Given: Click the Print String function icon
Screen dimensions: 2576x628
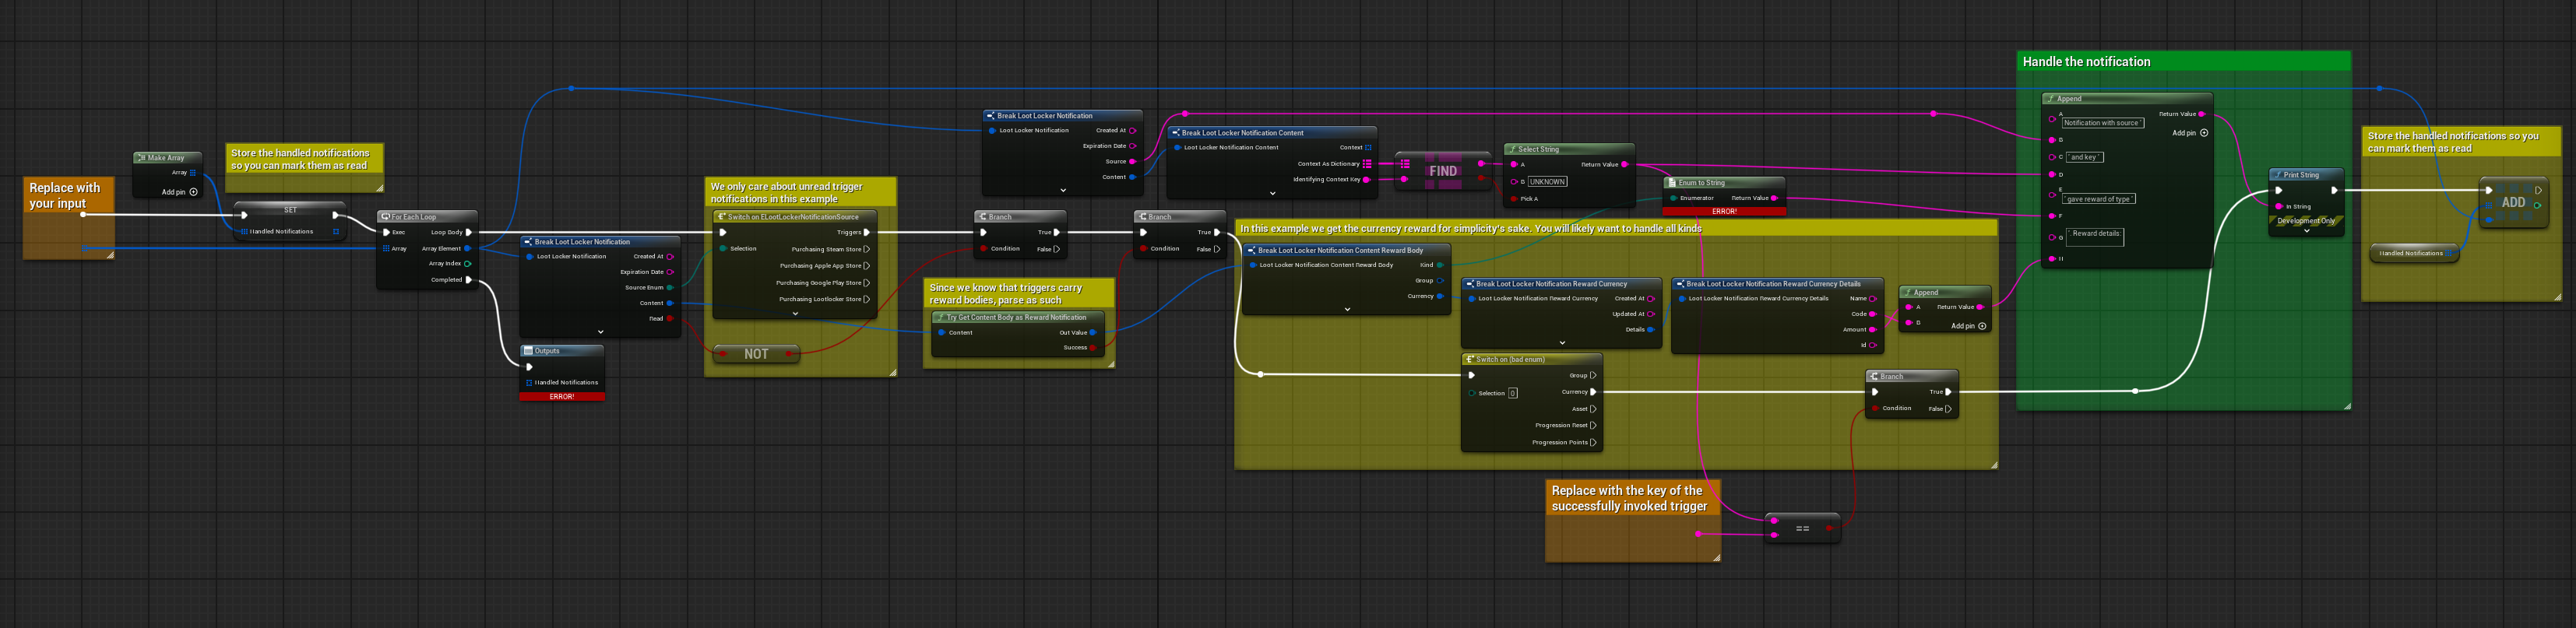Looking at the screenshot, I should pyautogui.click(x=2277, y=175).
